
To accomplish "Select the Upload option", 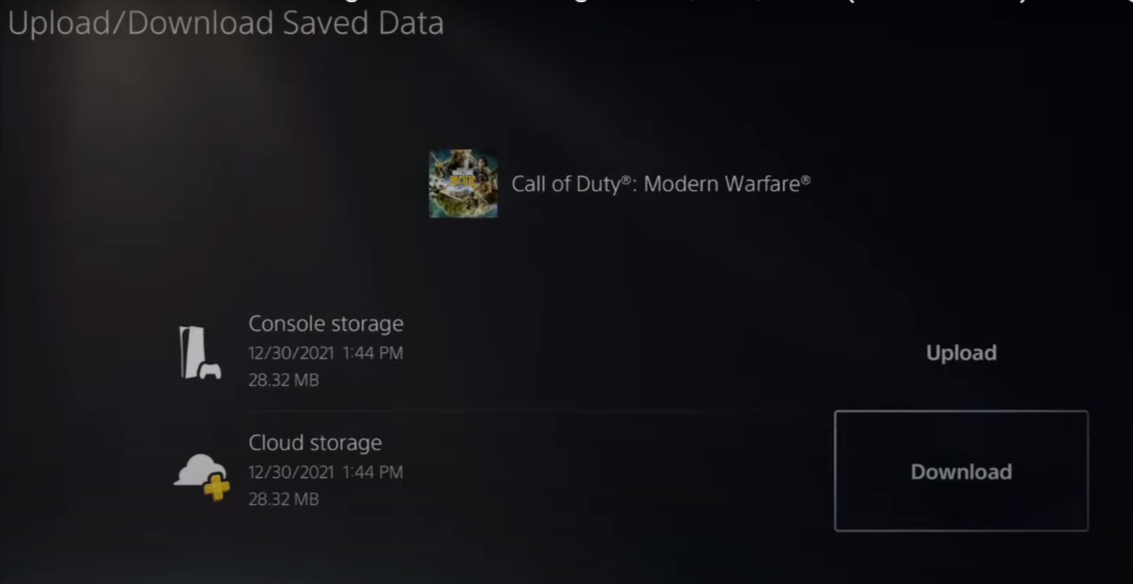I will coord(961,353).
